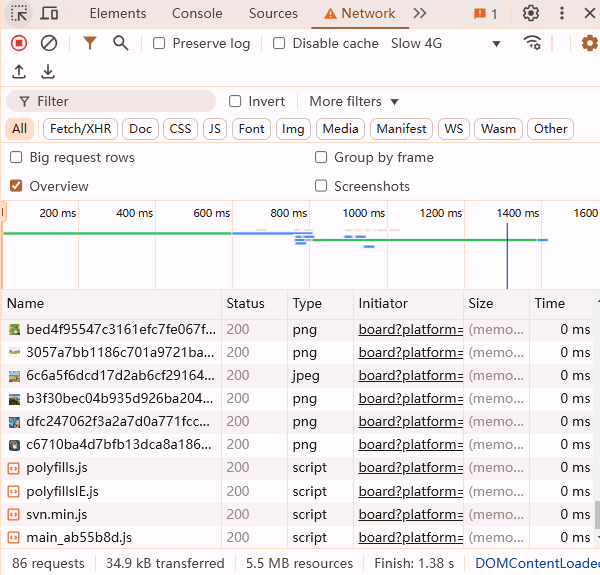Open network conditions wifi icon
The height and width of the screenshot is (575, 600).
coord(532,43)
